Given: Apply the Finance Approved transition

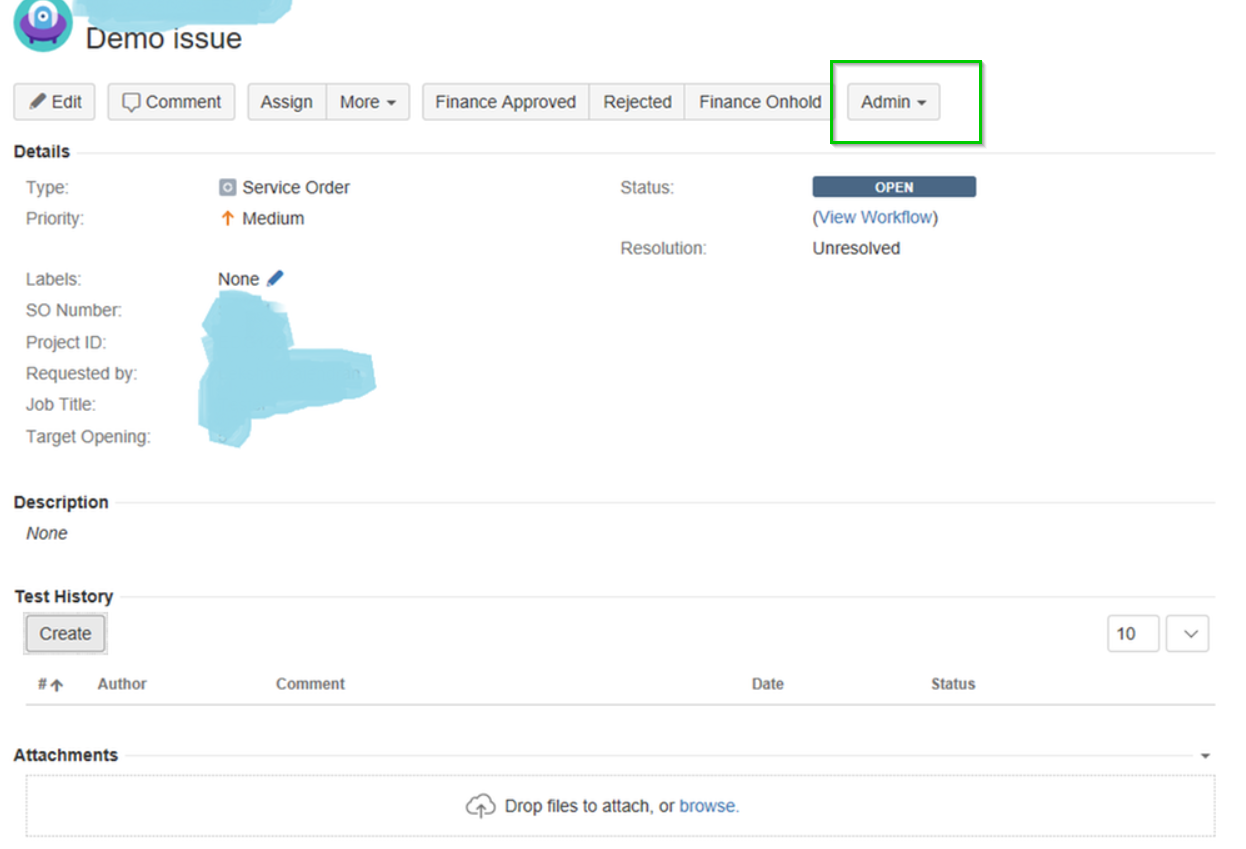Looking at the screenshot, I should click(x=504, y=101).
